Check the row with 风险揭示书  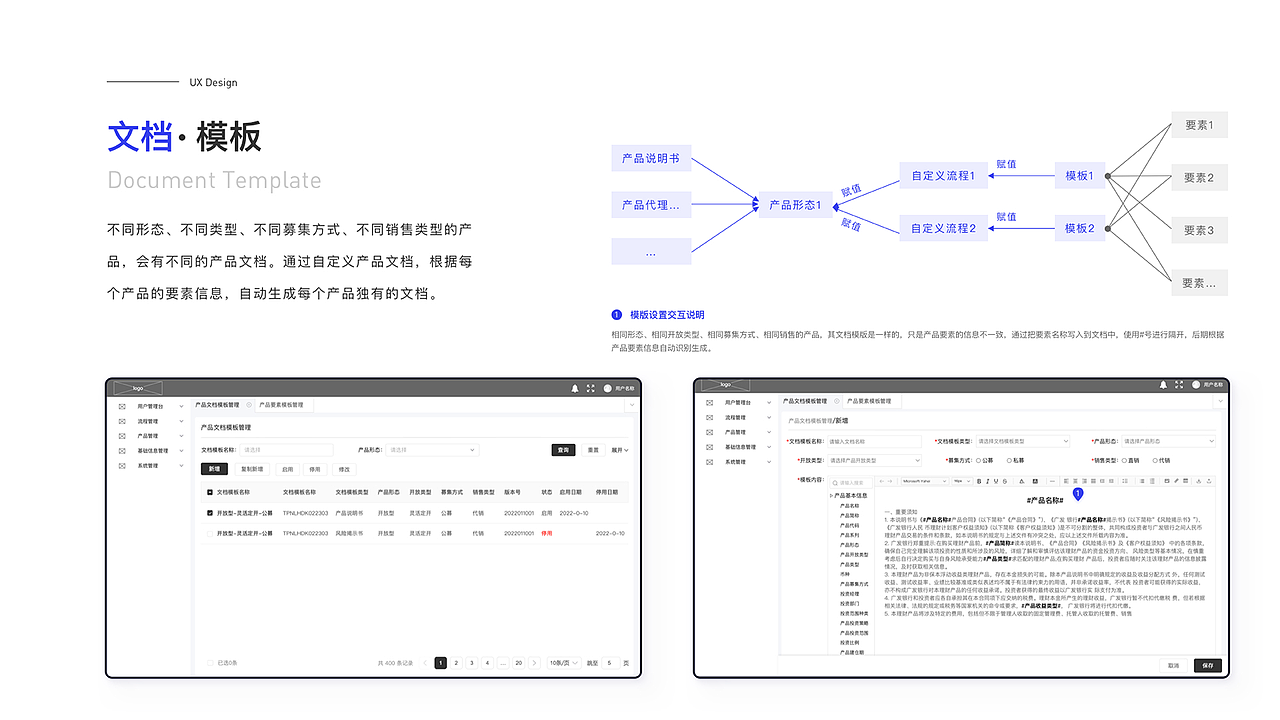209,534
